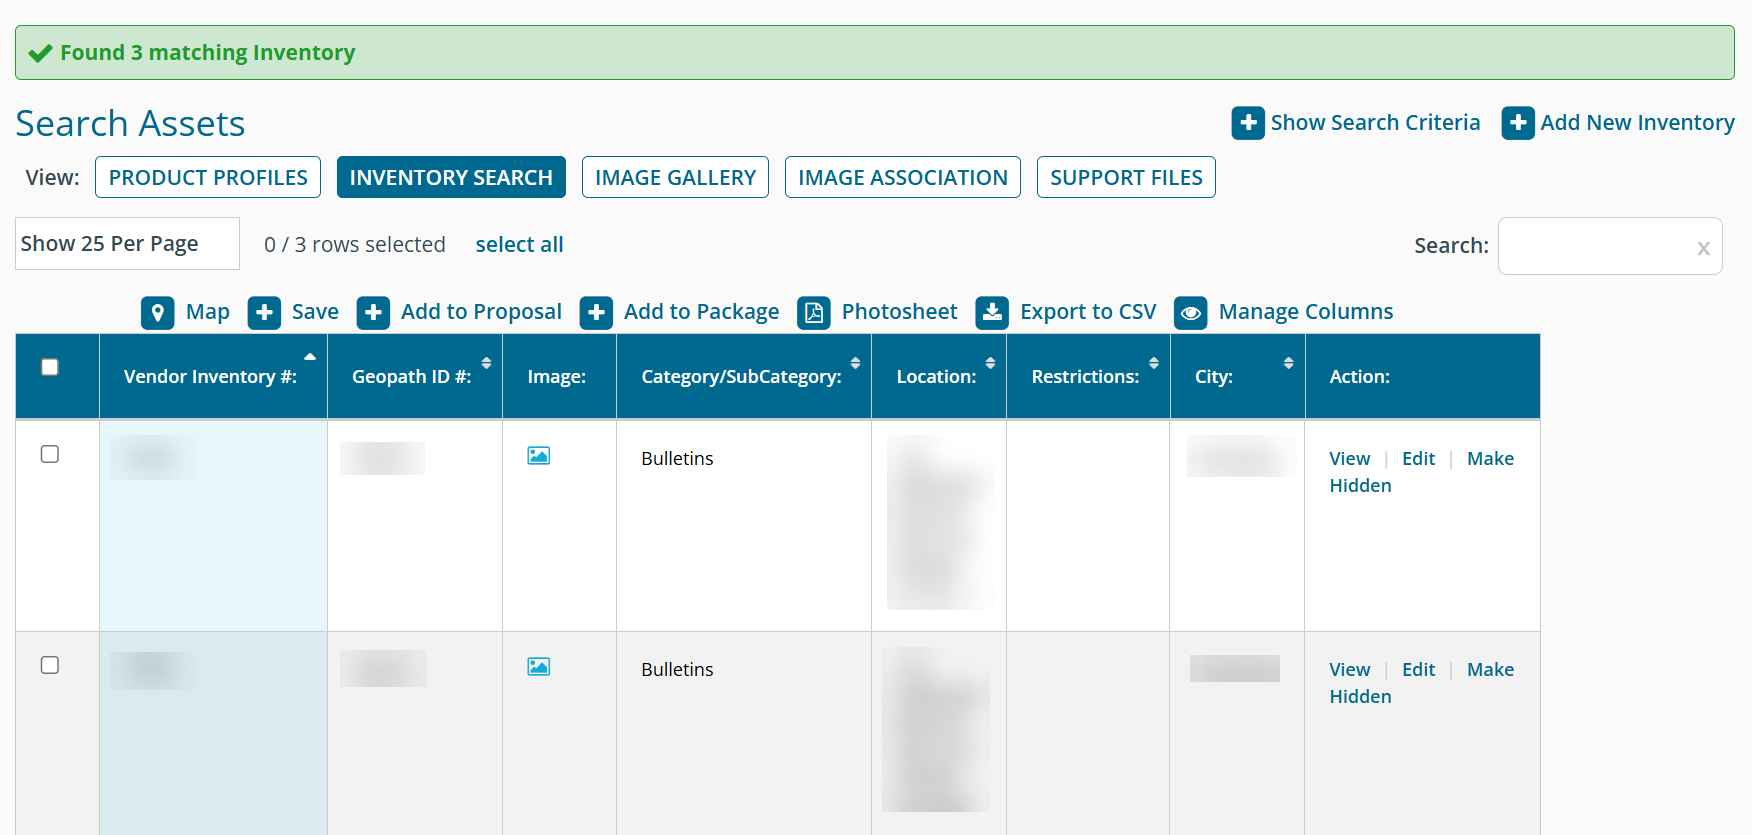Click the select all link

(x=519, y=245)
